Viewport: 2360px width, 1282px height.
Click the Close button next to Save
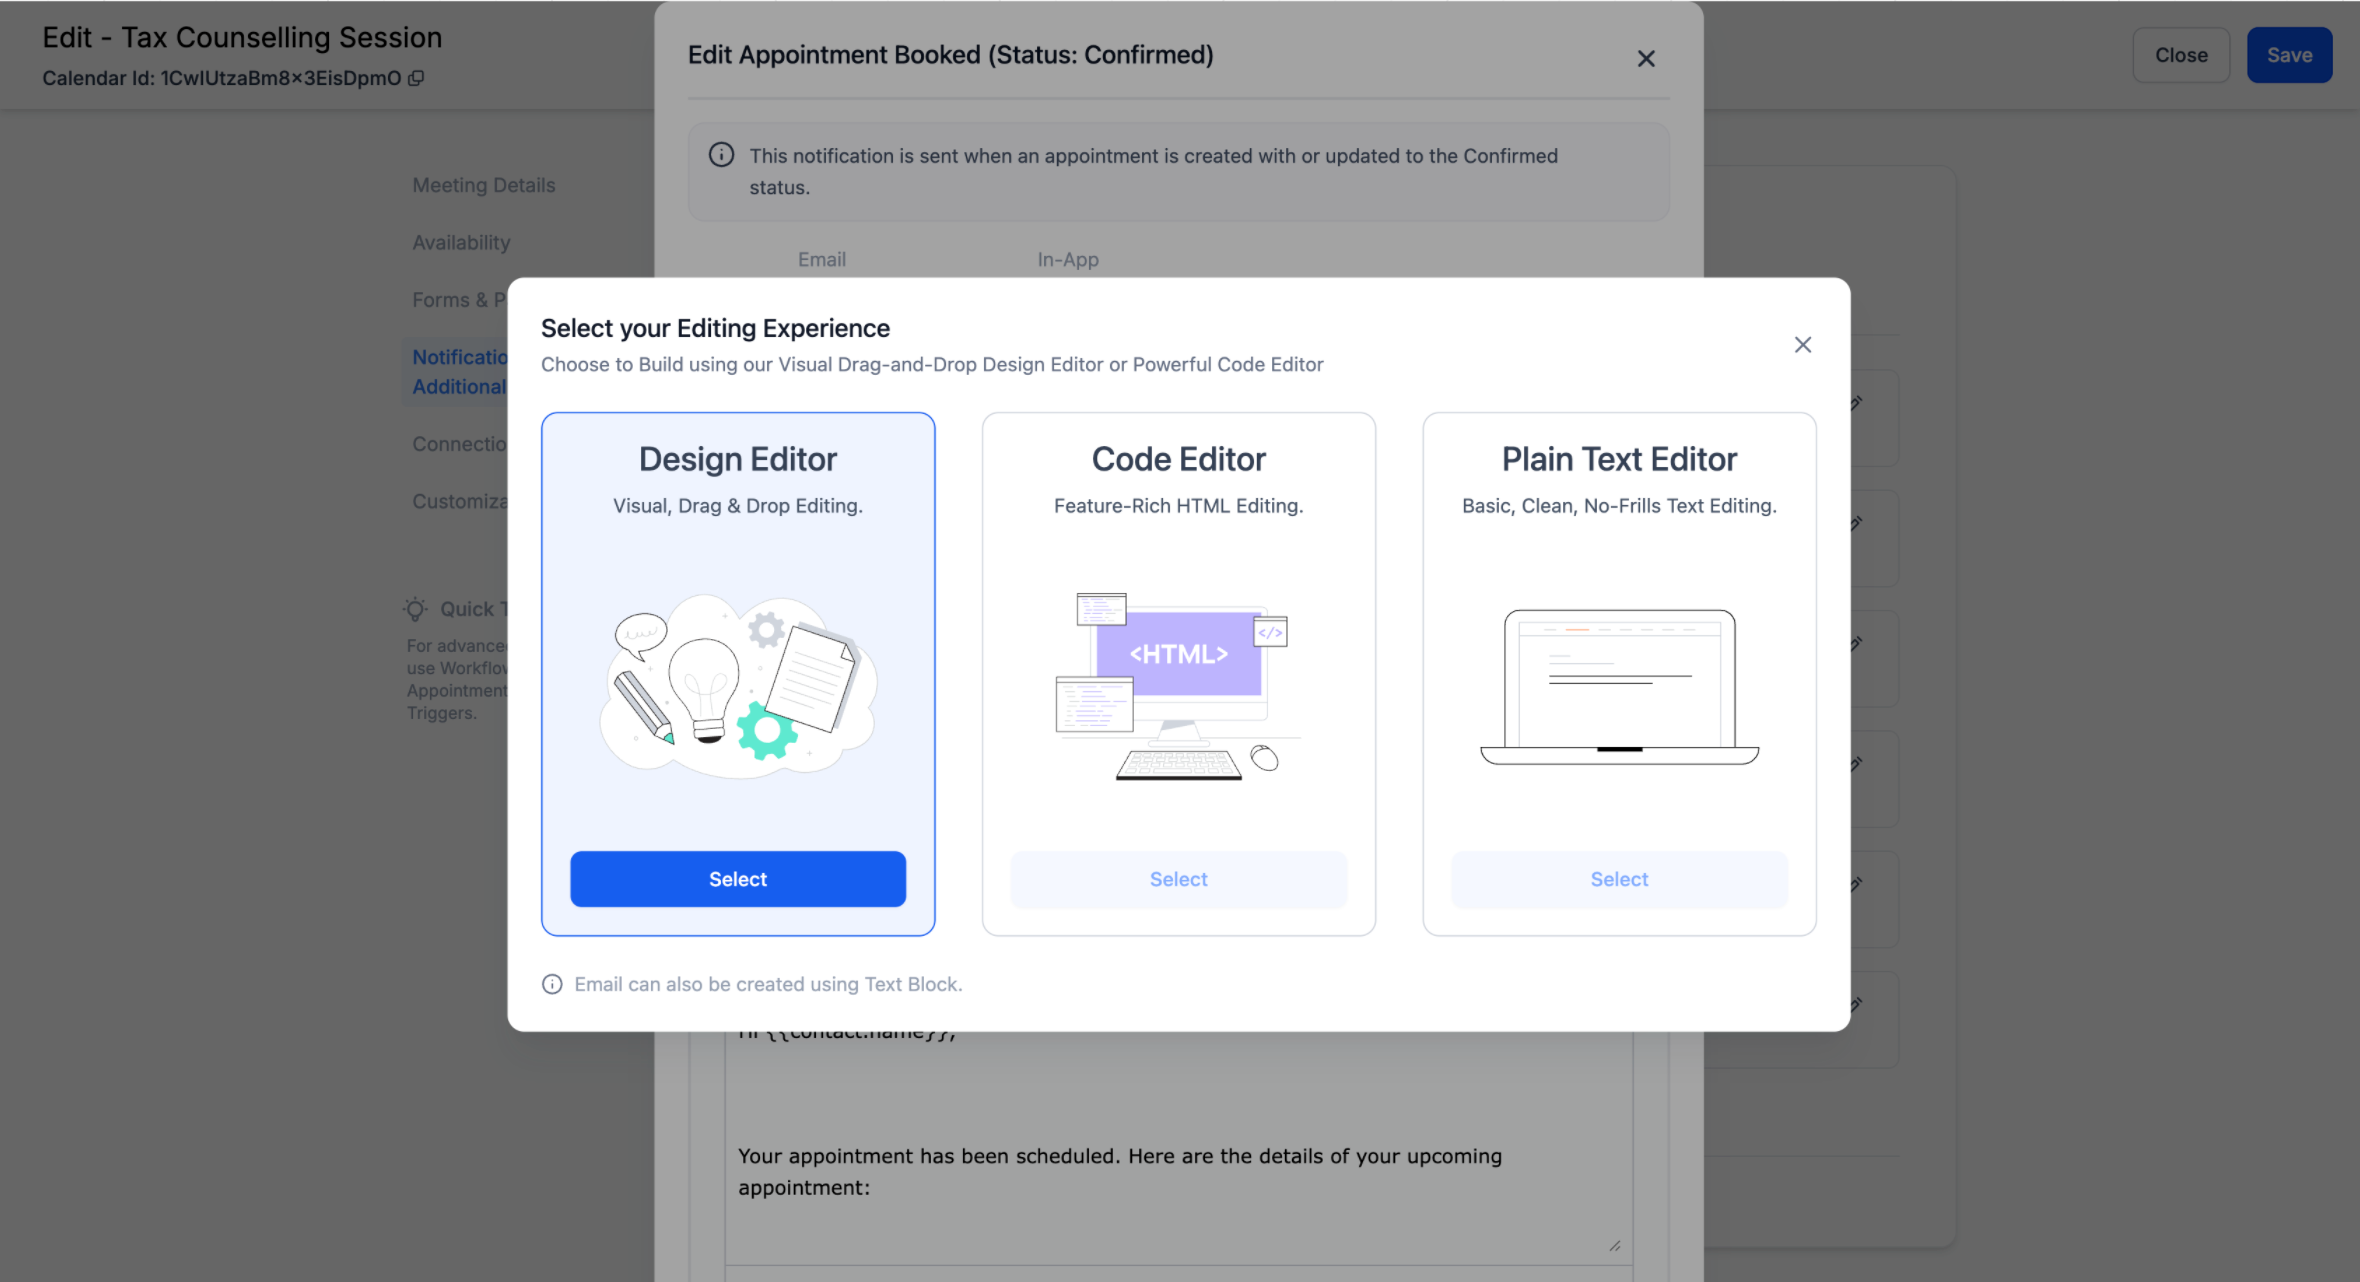coord(2180,55)
